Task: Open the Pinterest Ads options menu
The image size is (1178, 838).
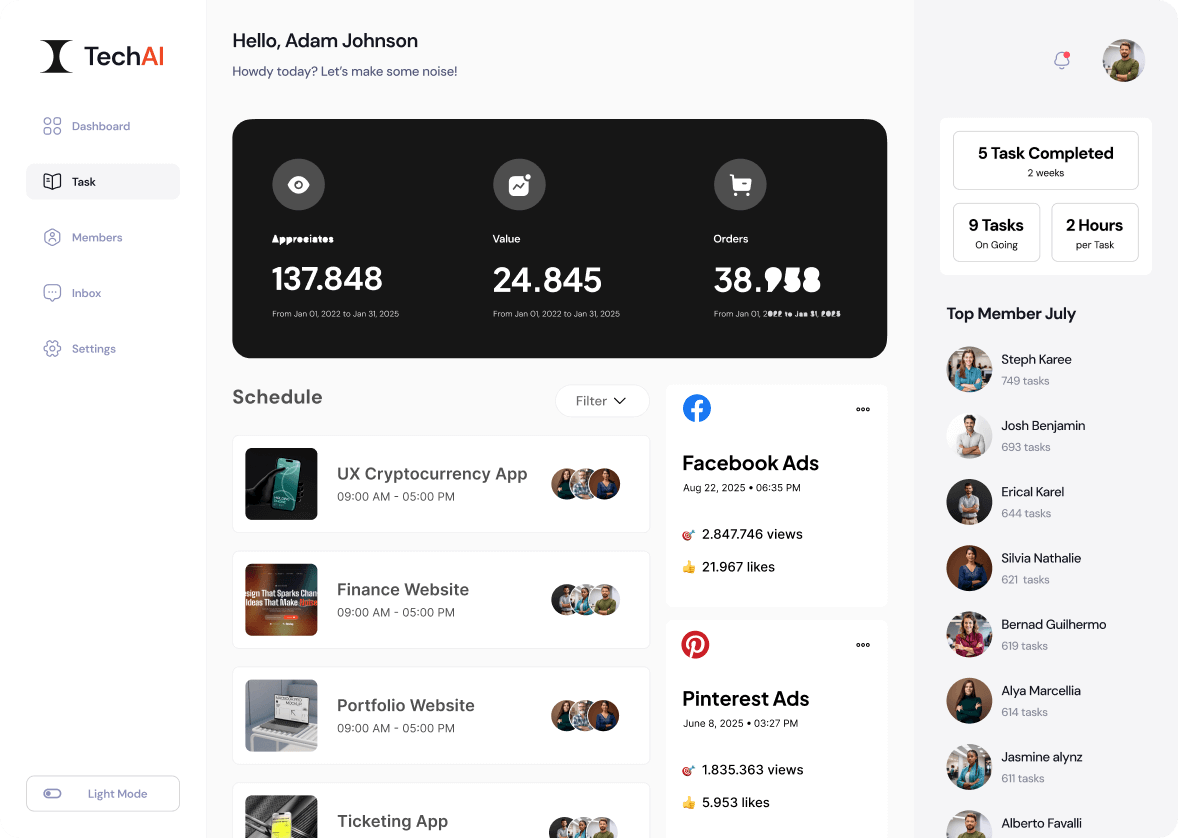Action: [863, 645]
